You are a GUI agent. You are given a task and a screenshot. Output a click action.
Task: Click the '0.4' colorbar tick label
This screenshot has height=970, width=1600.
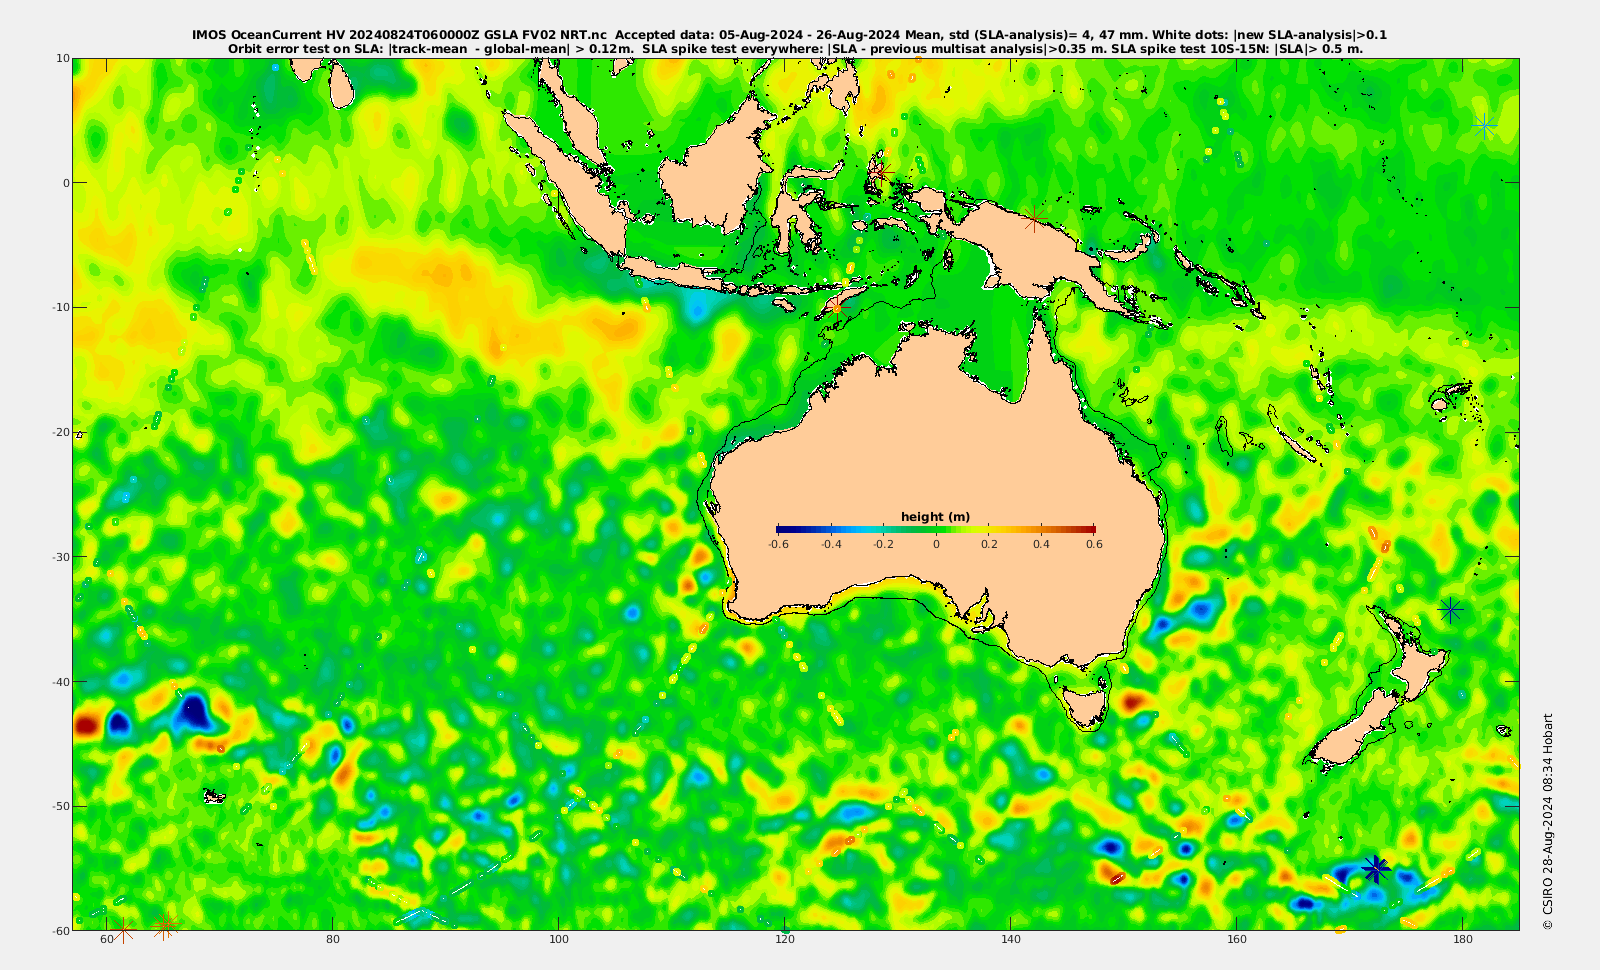tap(1042, 544)
